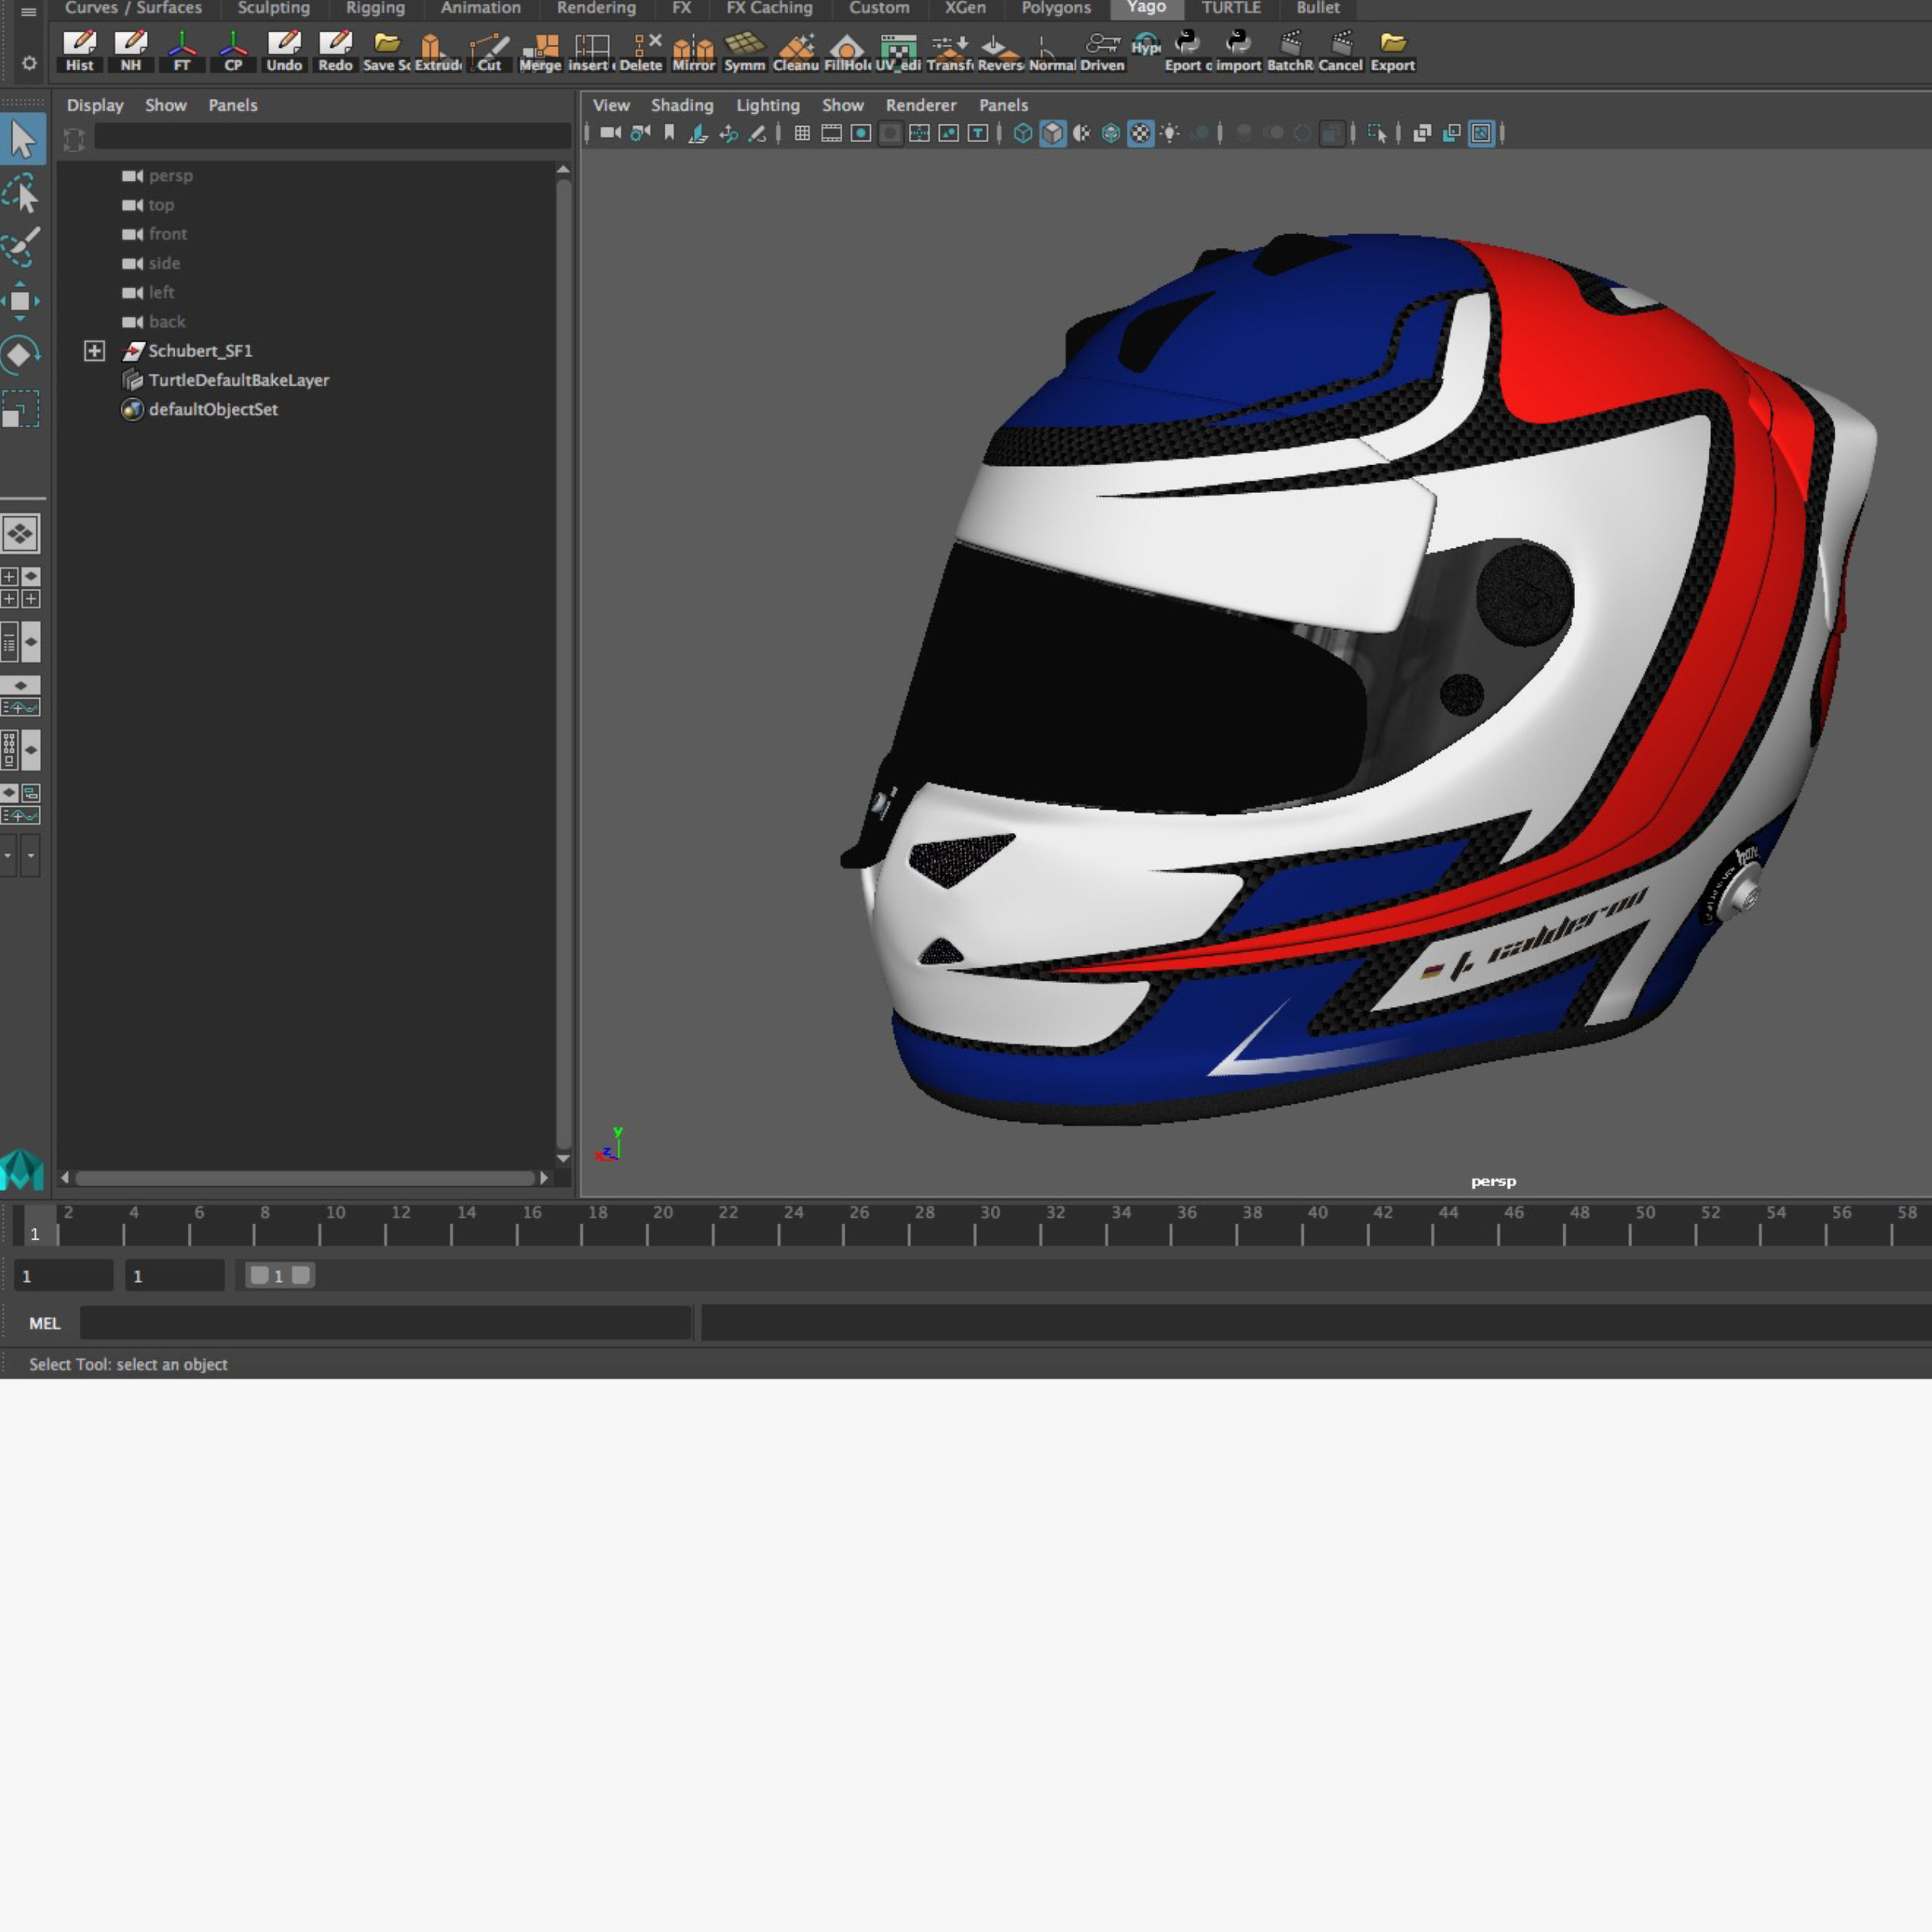Switch to the Rotate tool
The image size is (1932, 1932).
point(20,355)
